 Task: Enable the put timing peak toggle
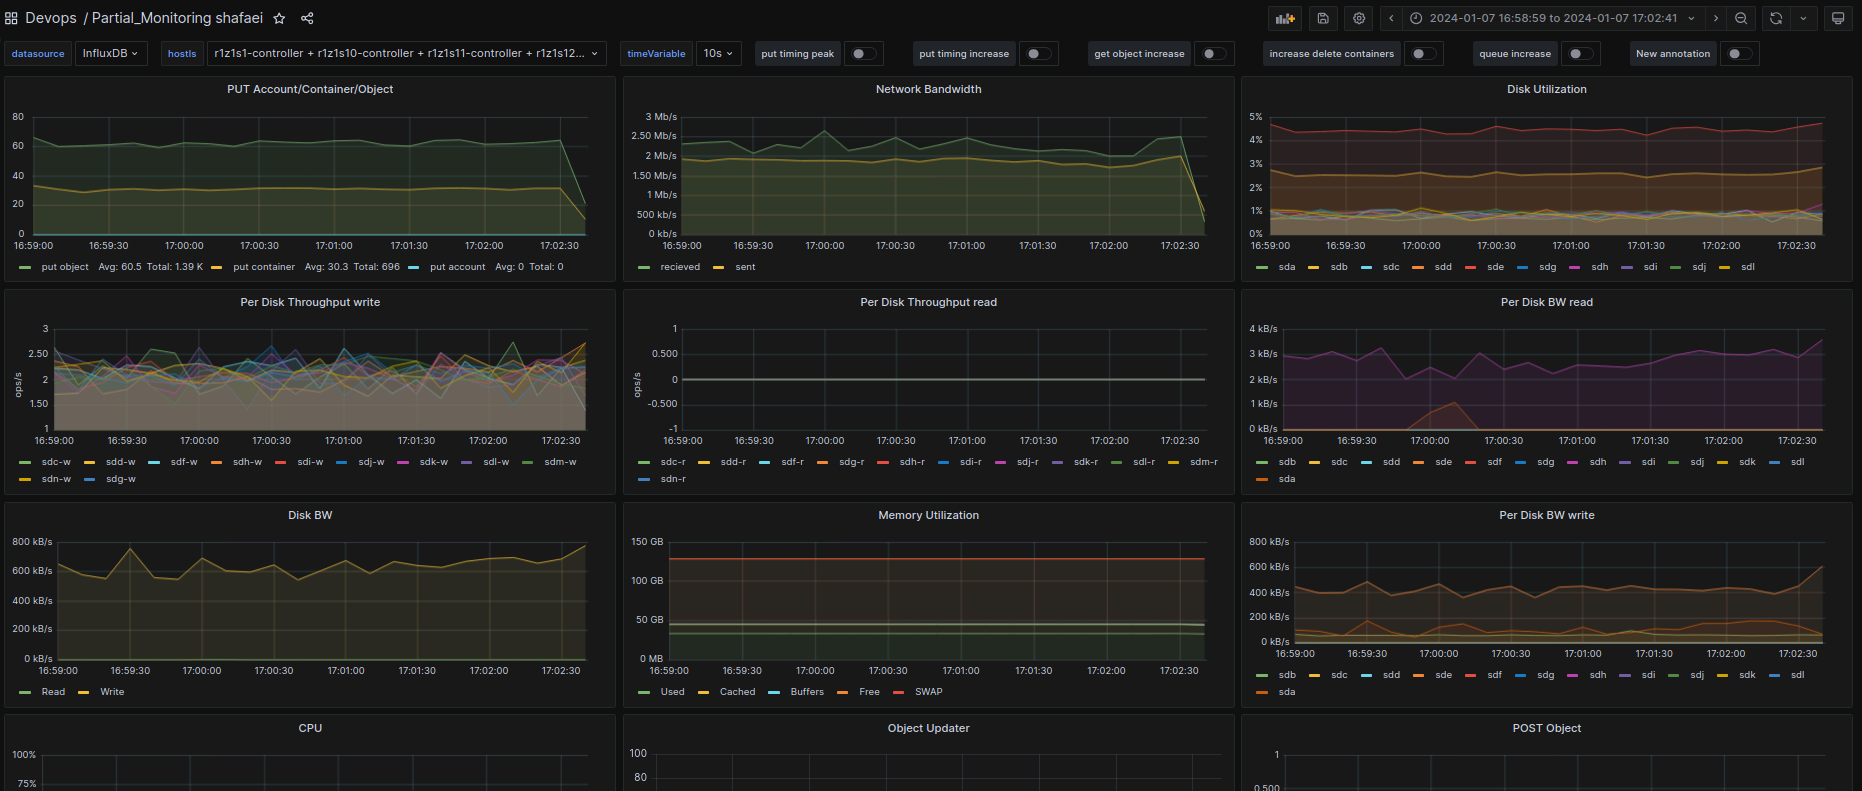click(863, 54)
